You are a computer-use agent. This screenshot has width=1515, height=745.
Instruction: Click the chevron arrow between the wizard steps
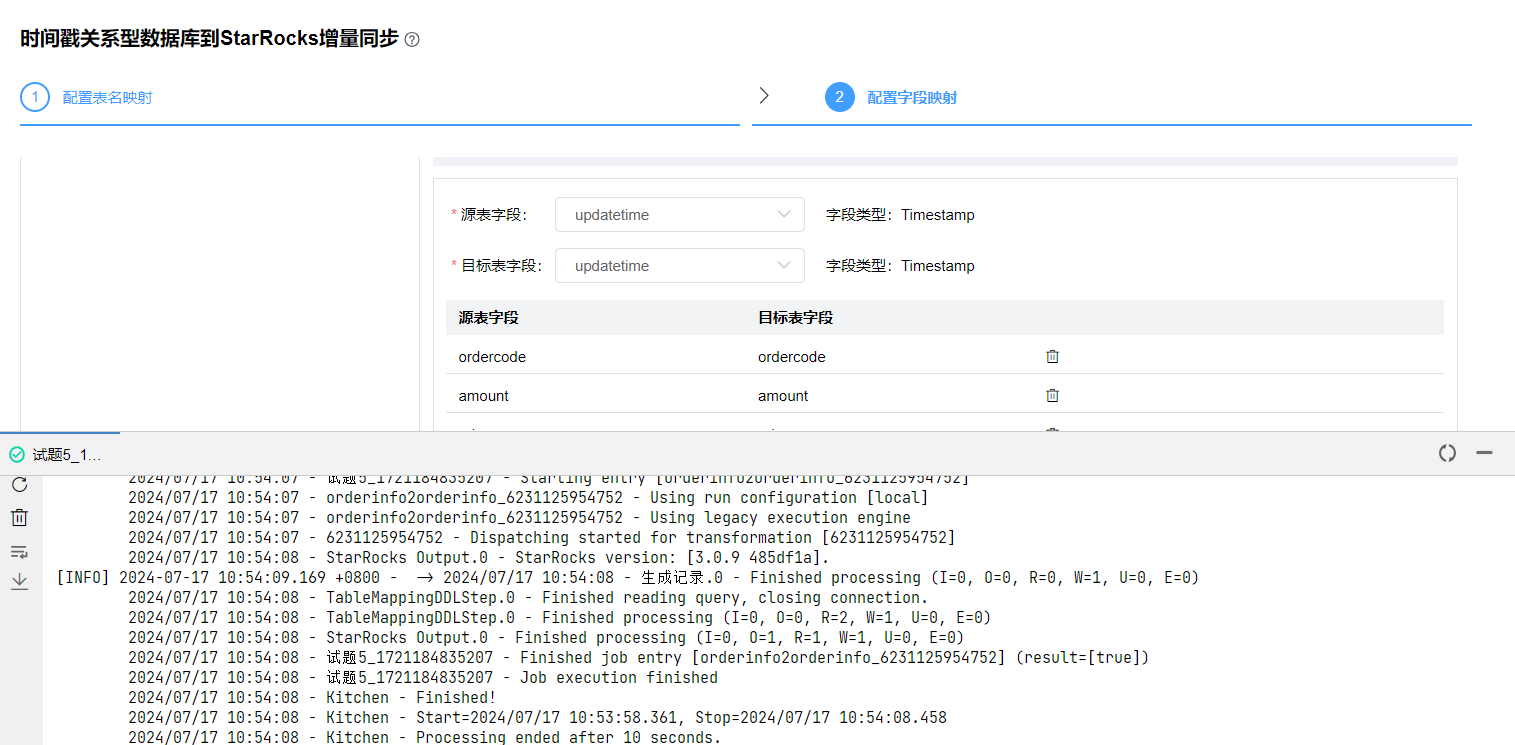pyautogui.click(x=764, y=96)
